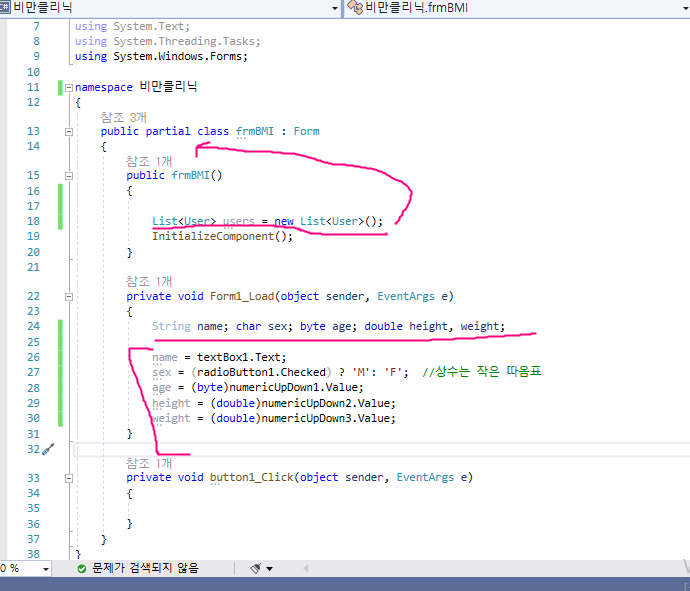Click numericUpDown2.Value on line 29
The width and height of the screenshot is (690, 591).
[326, 403]
